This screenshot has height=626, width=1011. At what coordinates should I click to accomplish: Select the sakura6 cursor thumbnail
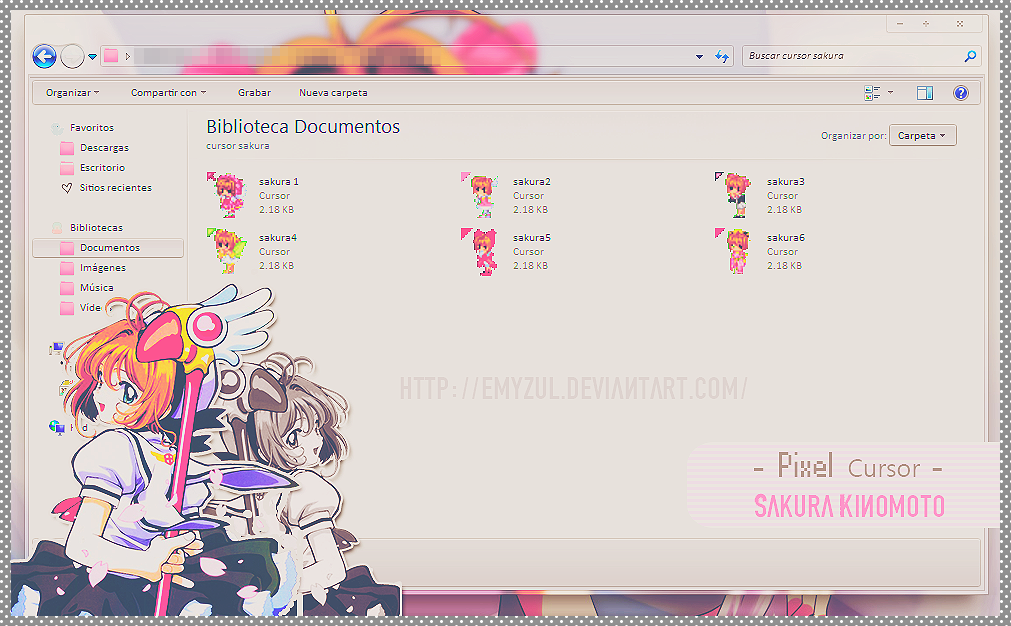coord(734,251)
